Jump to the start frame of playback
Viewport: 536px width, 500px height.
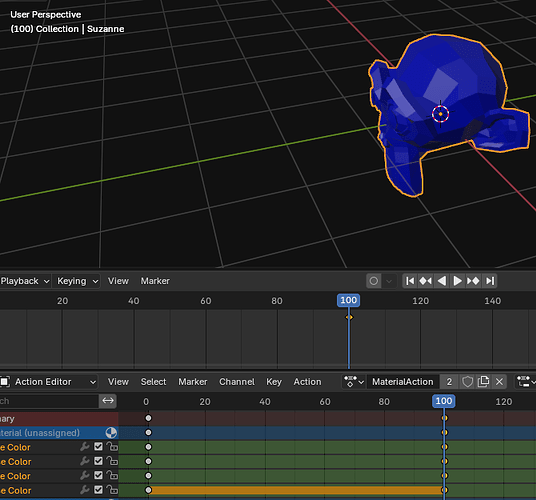click(x=410, y=281)
